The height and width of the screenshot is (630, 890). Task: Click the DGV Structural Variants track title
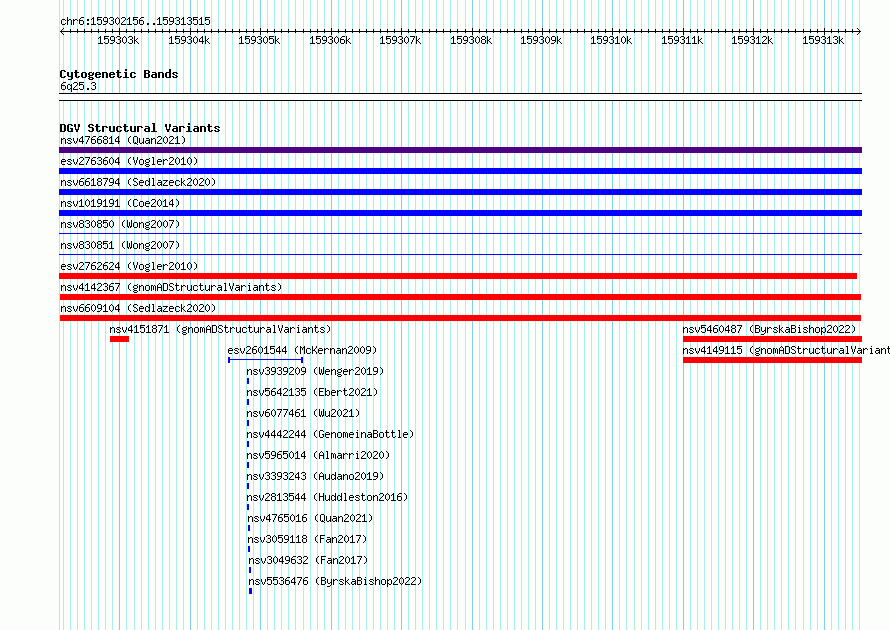tap(140, 128)
